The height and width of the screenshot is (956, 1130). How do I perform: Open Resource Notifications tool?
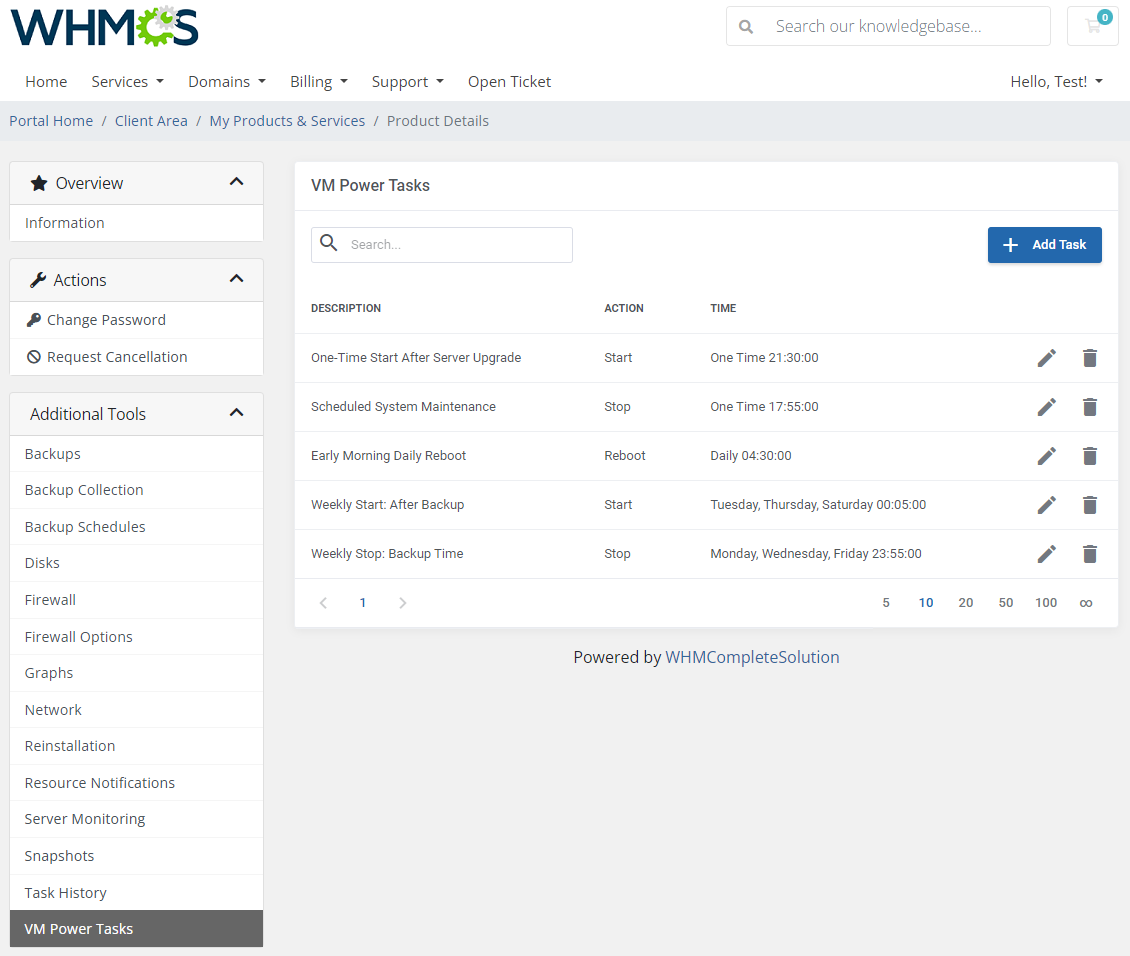(136, 783)
